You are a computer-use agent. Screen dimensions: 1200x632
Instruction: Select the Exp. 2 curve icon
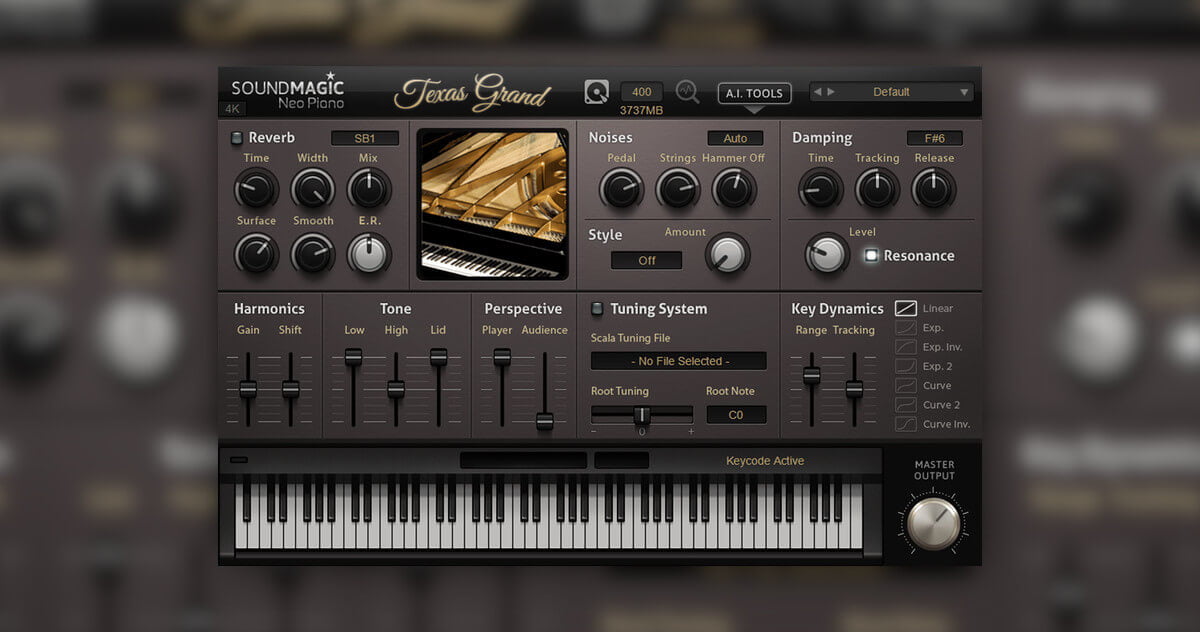(x=906, y=366)
